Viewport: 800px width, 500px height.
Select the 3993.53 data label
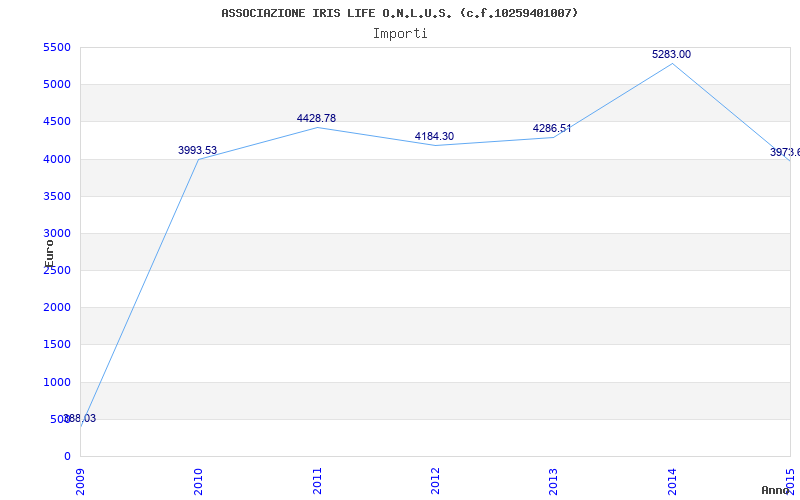pyautogui.click(x=197, y=151)
